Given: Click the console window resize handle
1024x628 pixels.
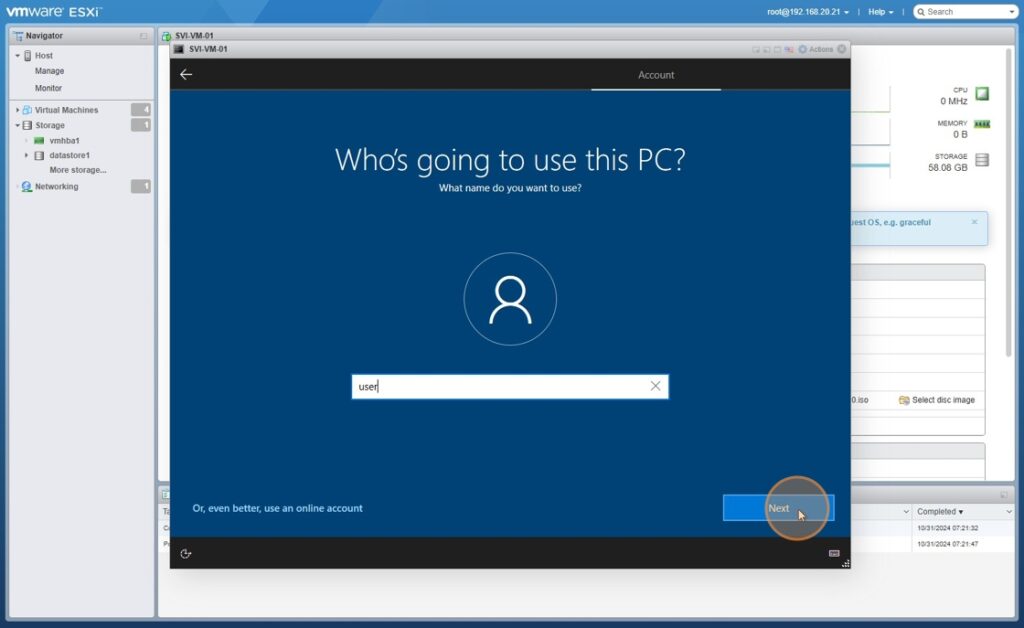Looking at the screenshot, I should coord(846,563).
